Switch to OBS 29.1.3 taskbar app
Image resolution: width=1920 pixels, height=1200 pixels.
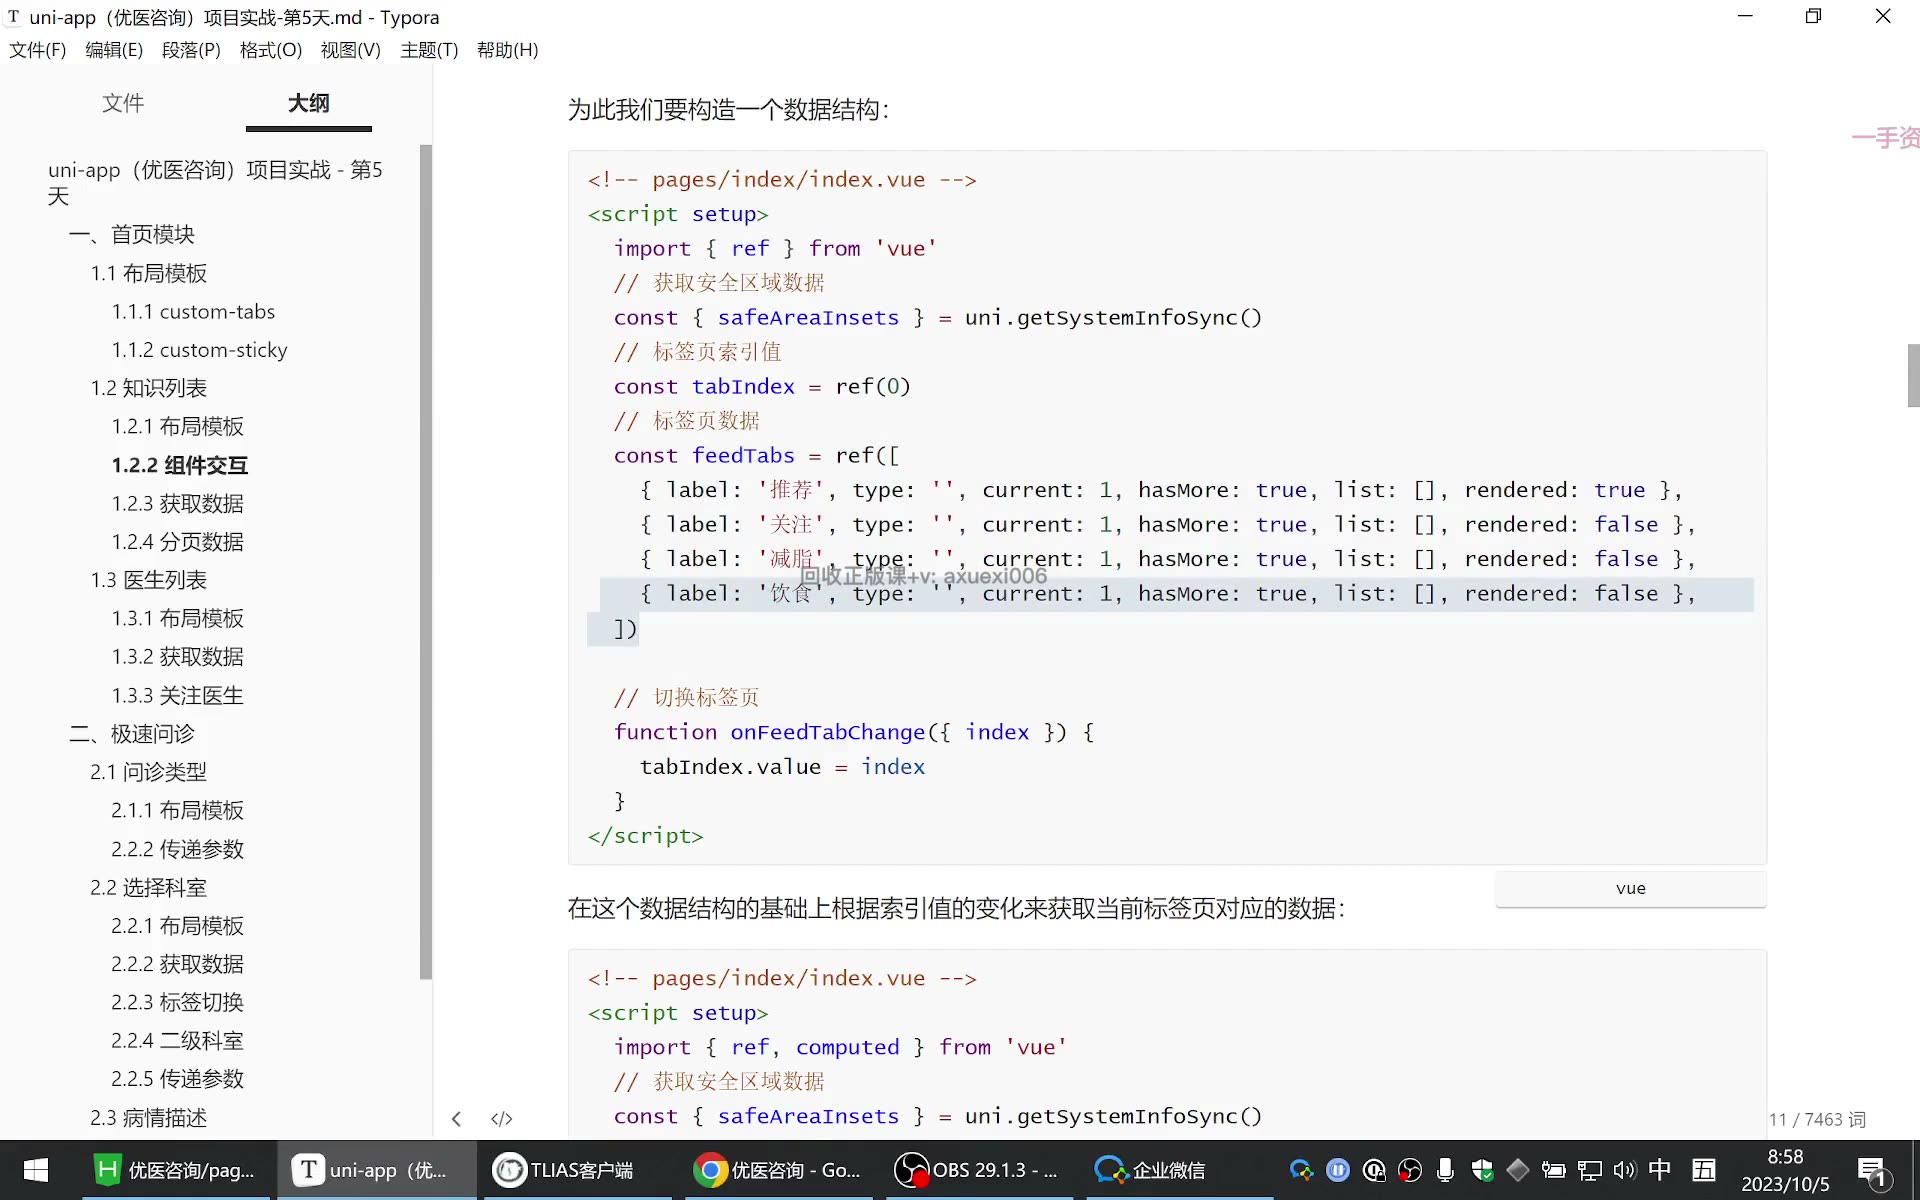[x=976, y=1170]
